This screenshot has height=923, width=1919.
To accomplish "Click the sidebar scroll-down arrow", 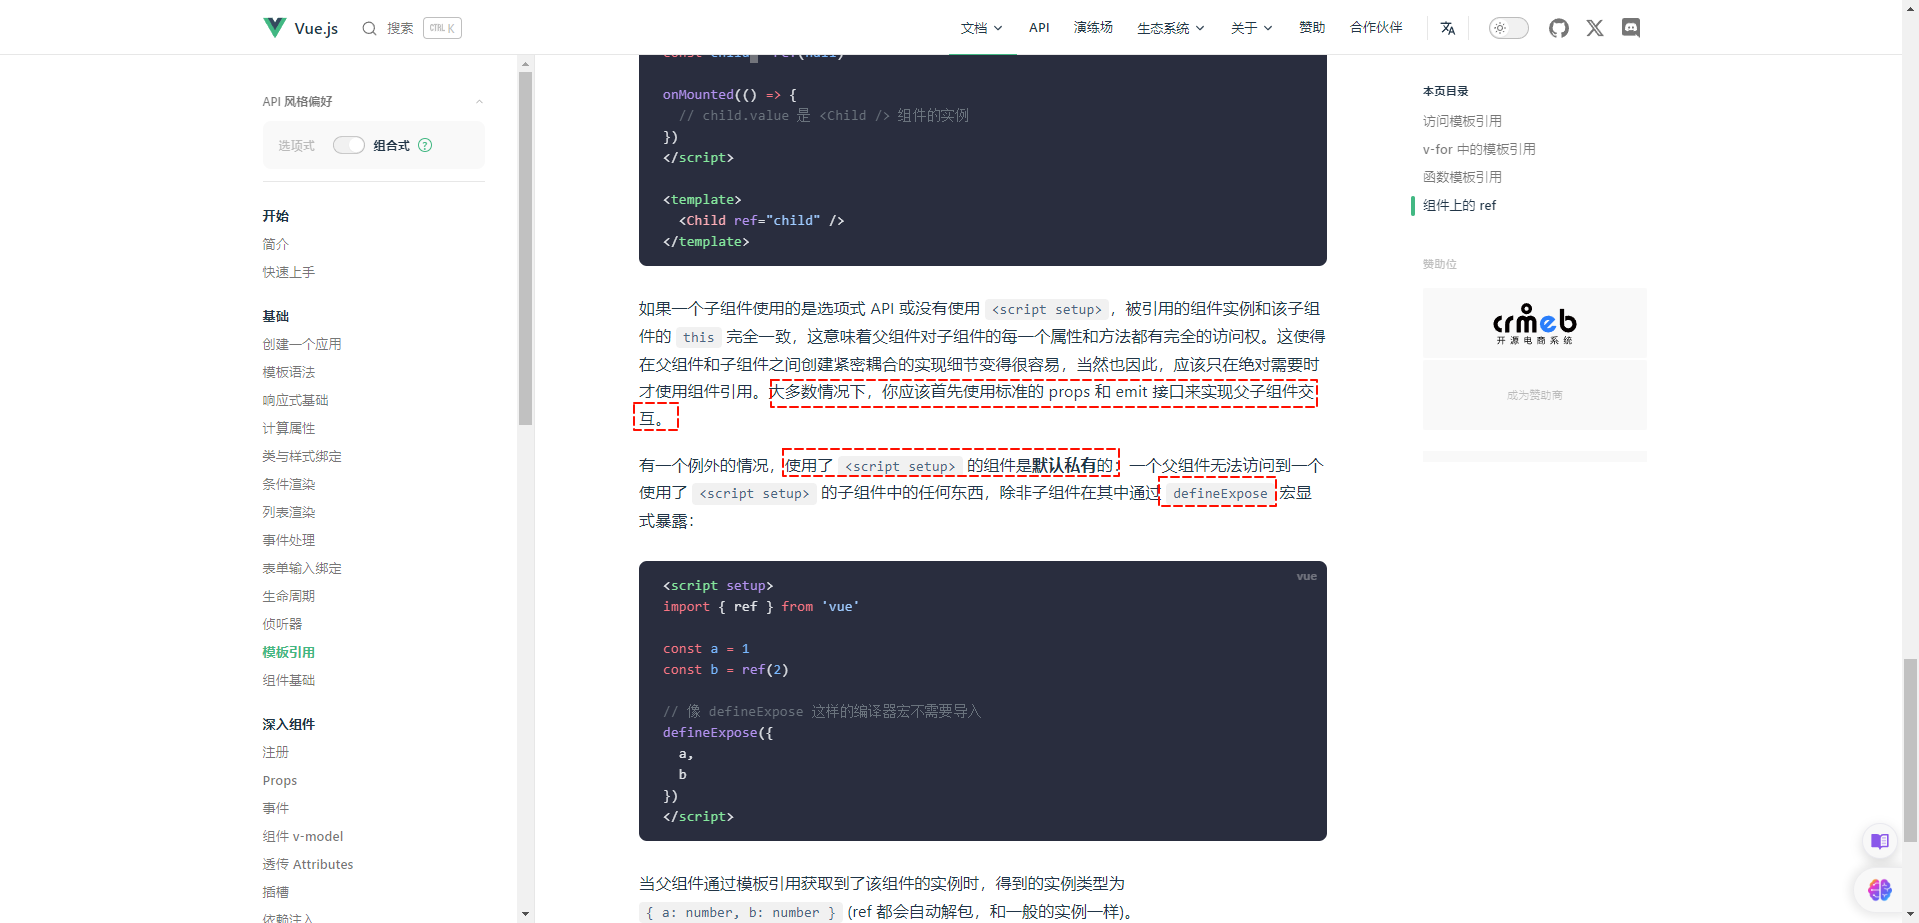I will click(526, 913).
